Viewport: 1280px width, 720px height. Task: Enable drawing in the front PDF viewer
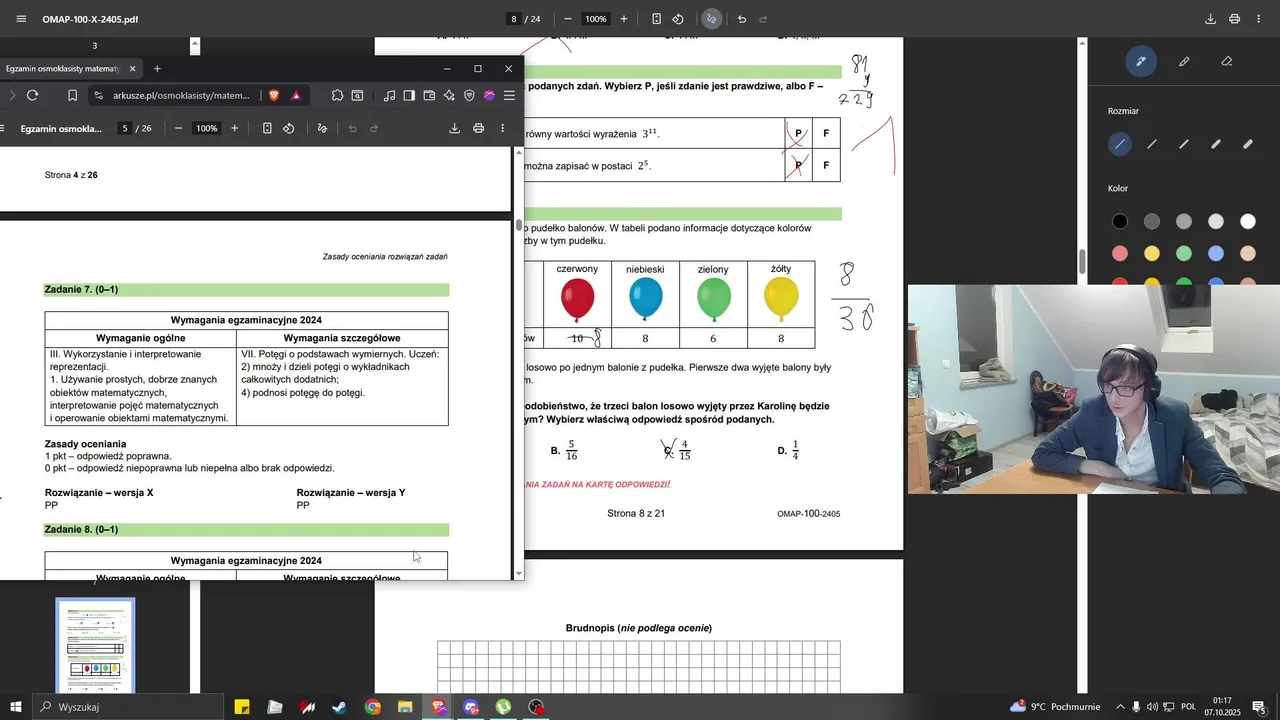point(322,128)
